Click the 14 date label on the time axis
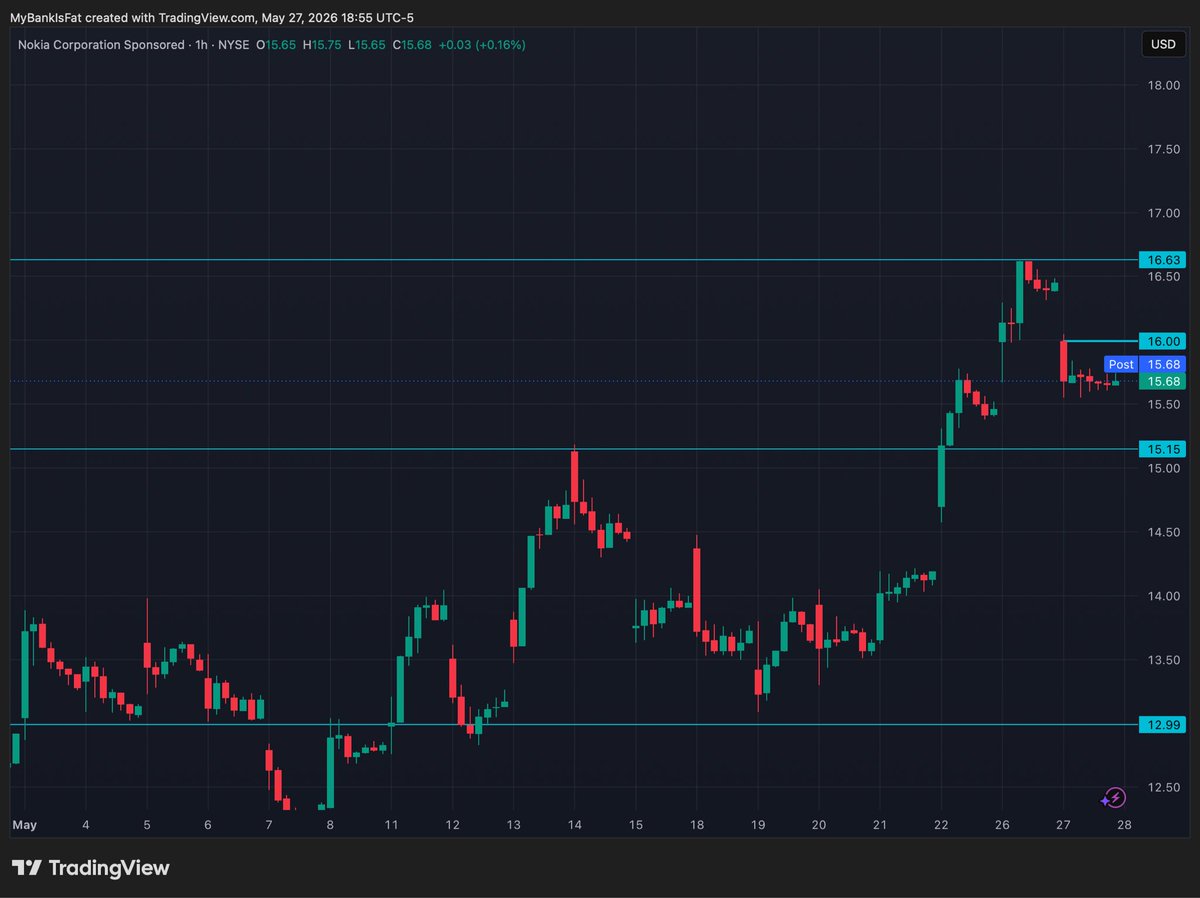The width and height of the screenshot is (1200, 898). point(574,826)
